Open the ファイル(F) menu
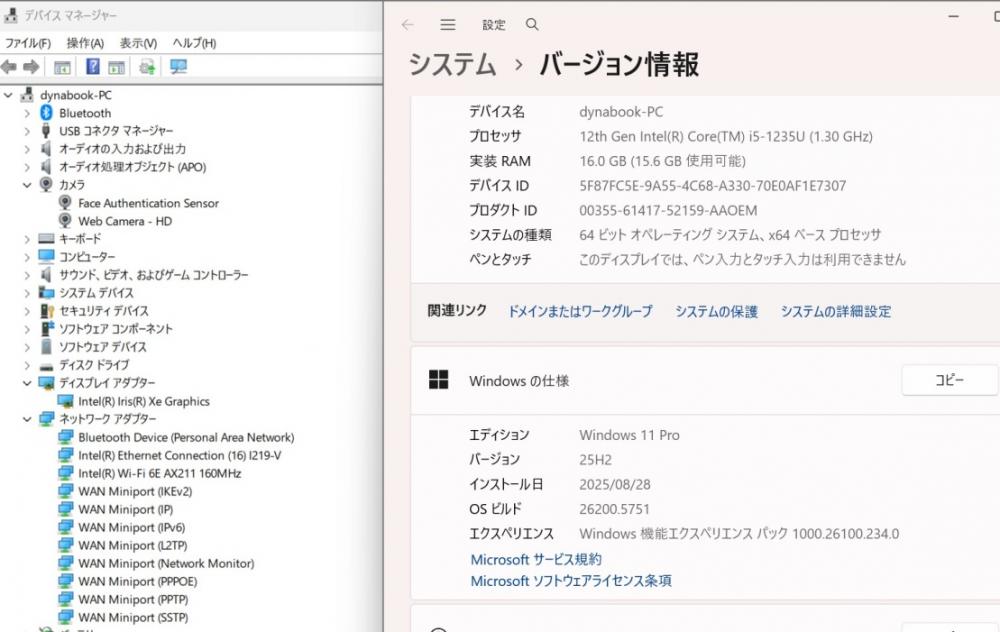Image resolution: width=1000 pixels, height=632 pixels. point(28,43)
